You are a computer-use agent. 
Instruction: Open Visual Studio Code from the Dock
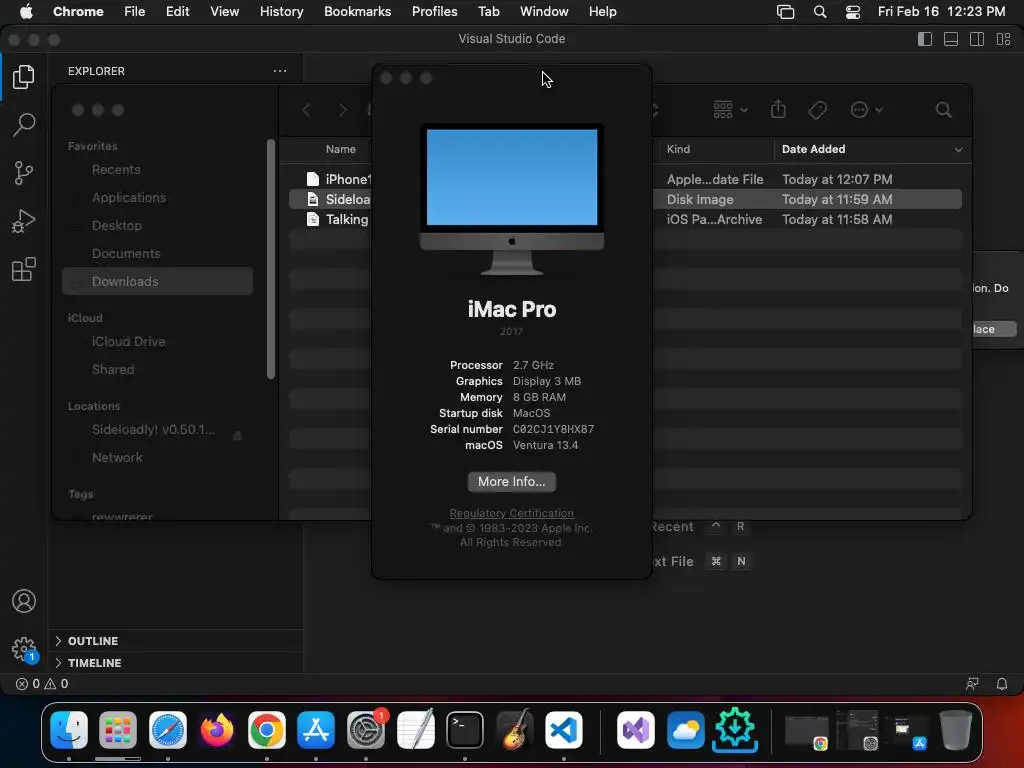564,730
